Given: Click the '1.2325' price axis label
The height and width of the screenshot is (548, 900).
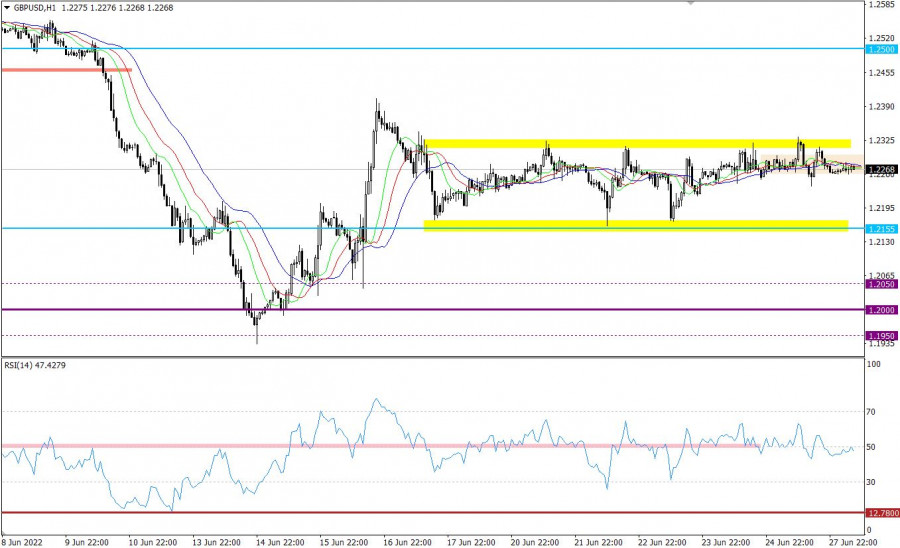Looking at the screenshot, I should click(883, 141).
